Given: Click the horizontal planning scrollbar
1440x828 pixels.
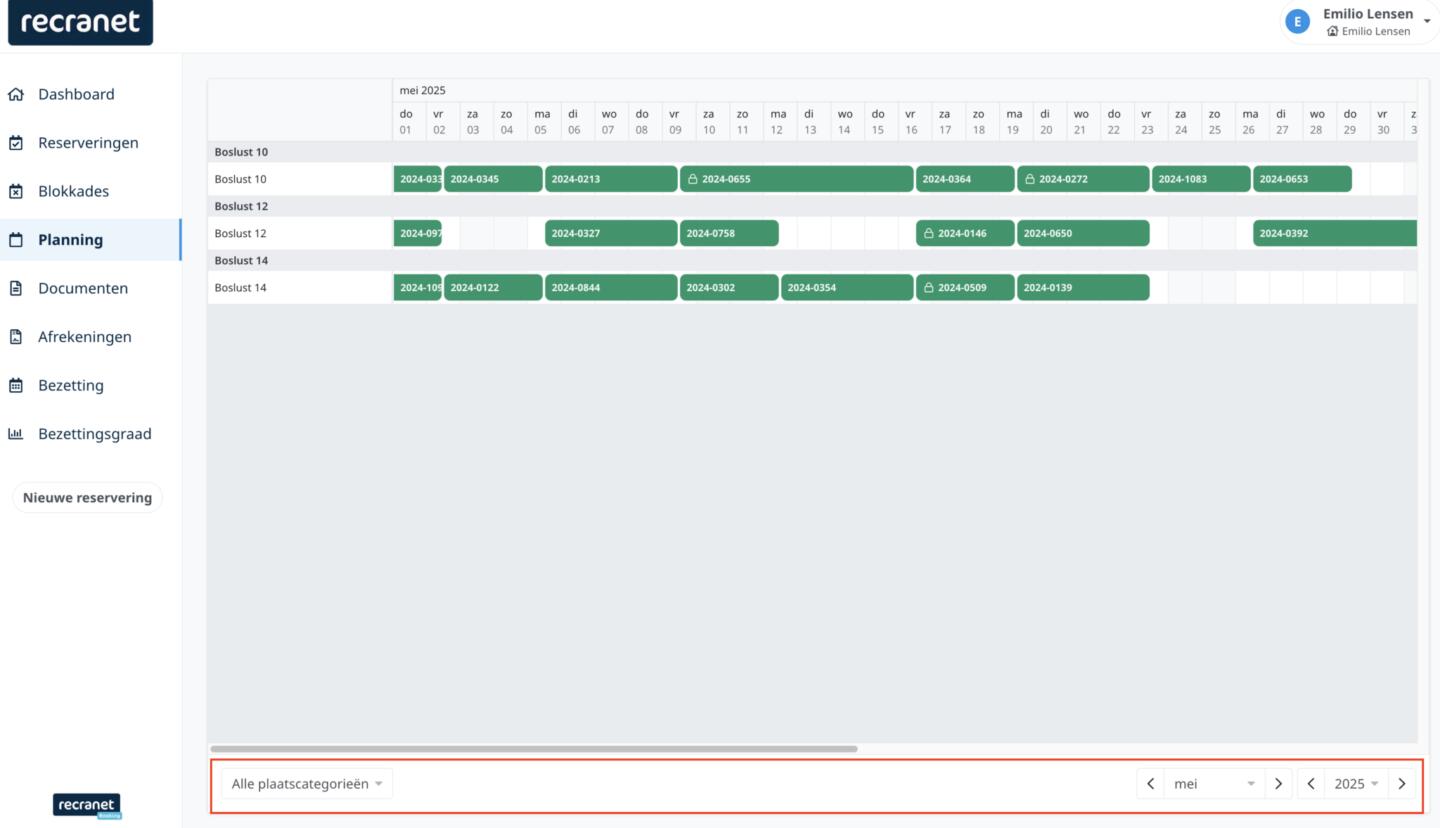Looking at the screenshot, I should [533, 749].
